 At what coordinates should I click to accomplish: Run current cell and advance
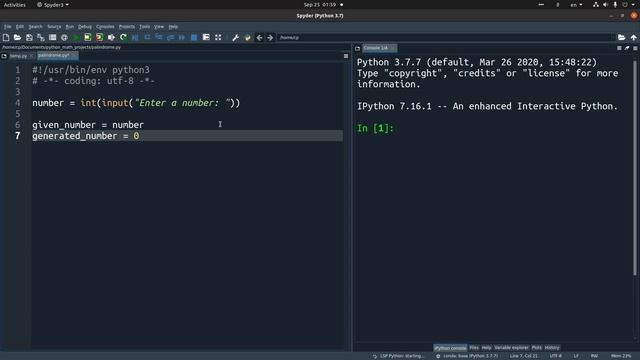pyautogui.click(x=99, y=38)
